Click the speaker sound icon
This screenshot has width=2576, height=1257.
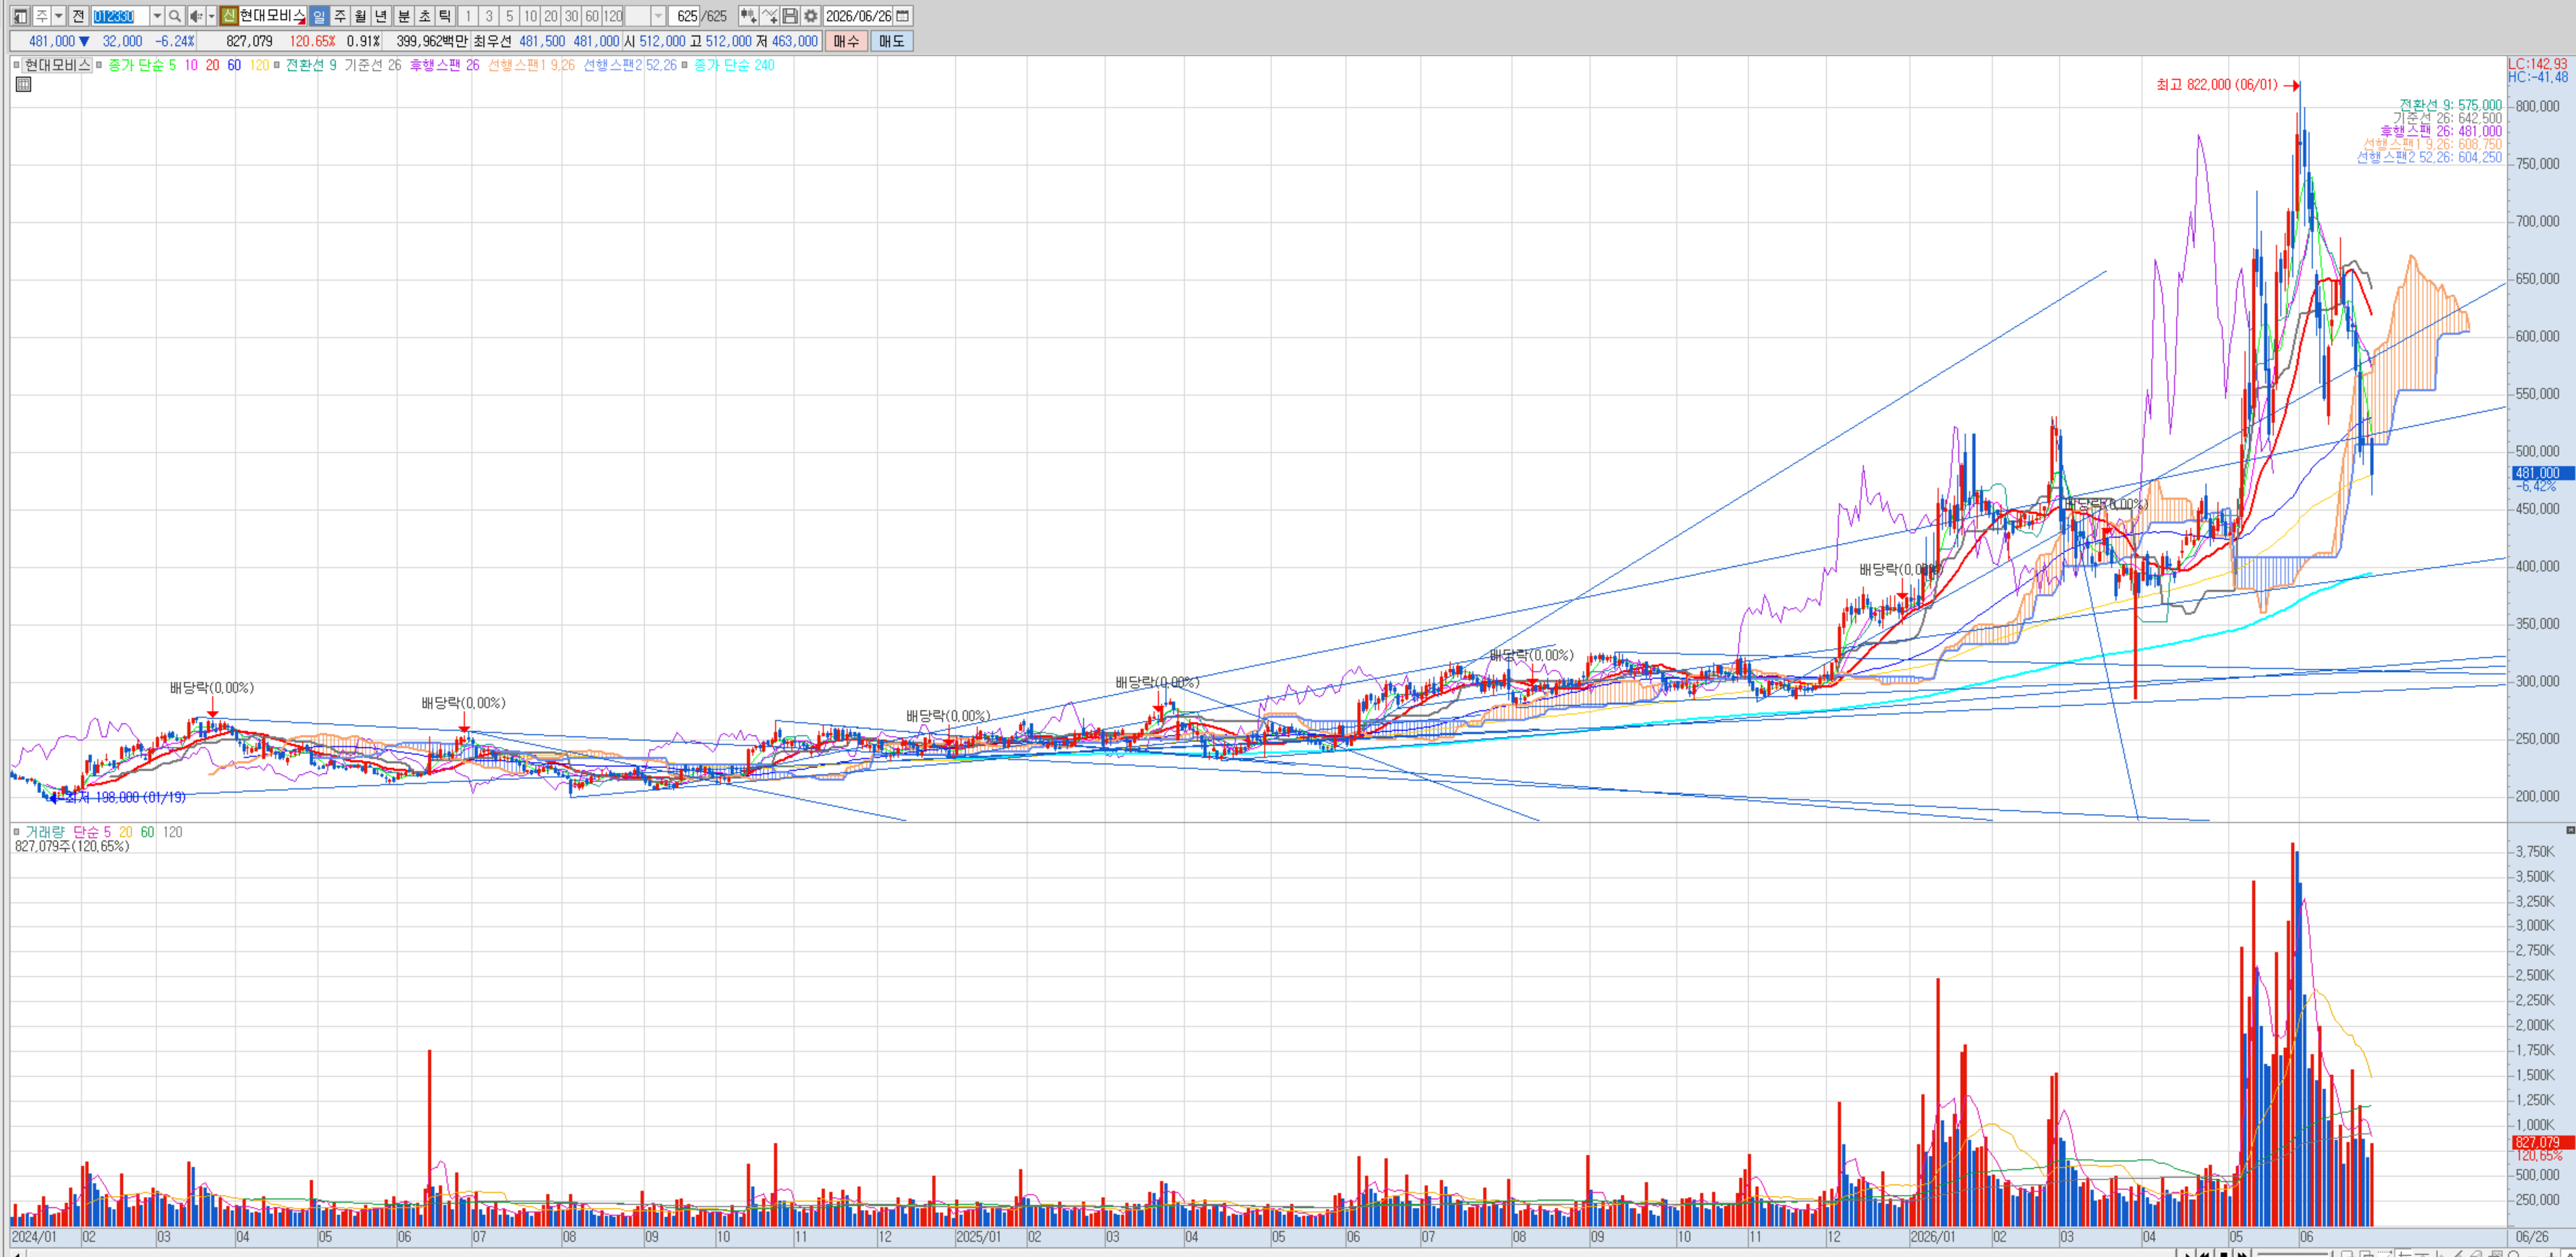click(x=196, y=16)
